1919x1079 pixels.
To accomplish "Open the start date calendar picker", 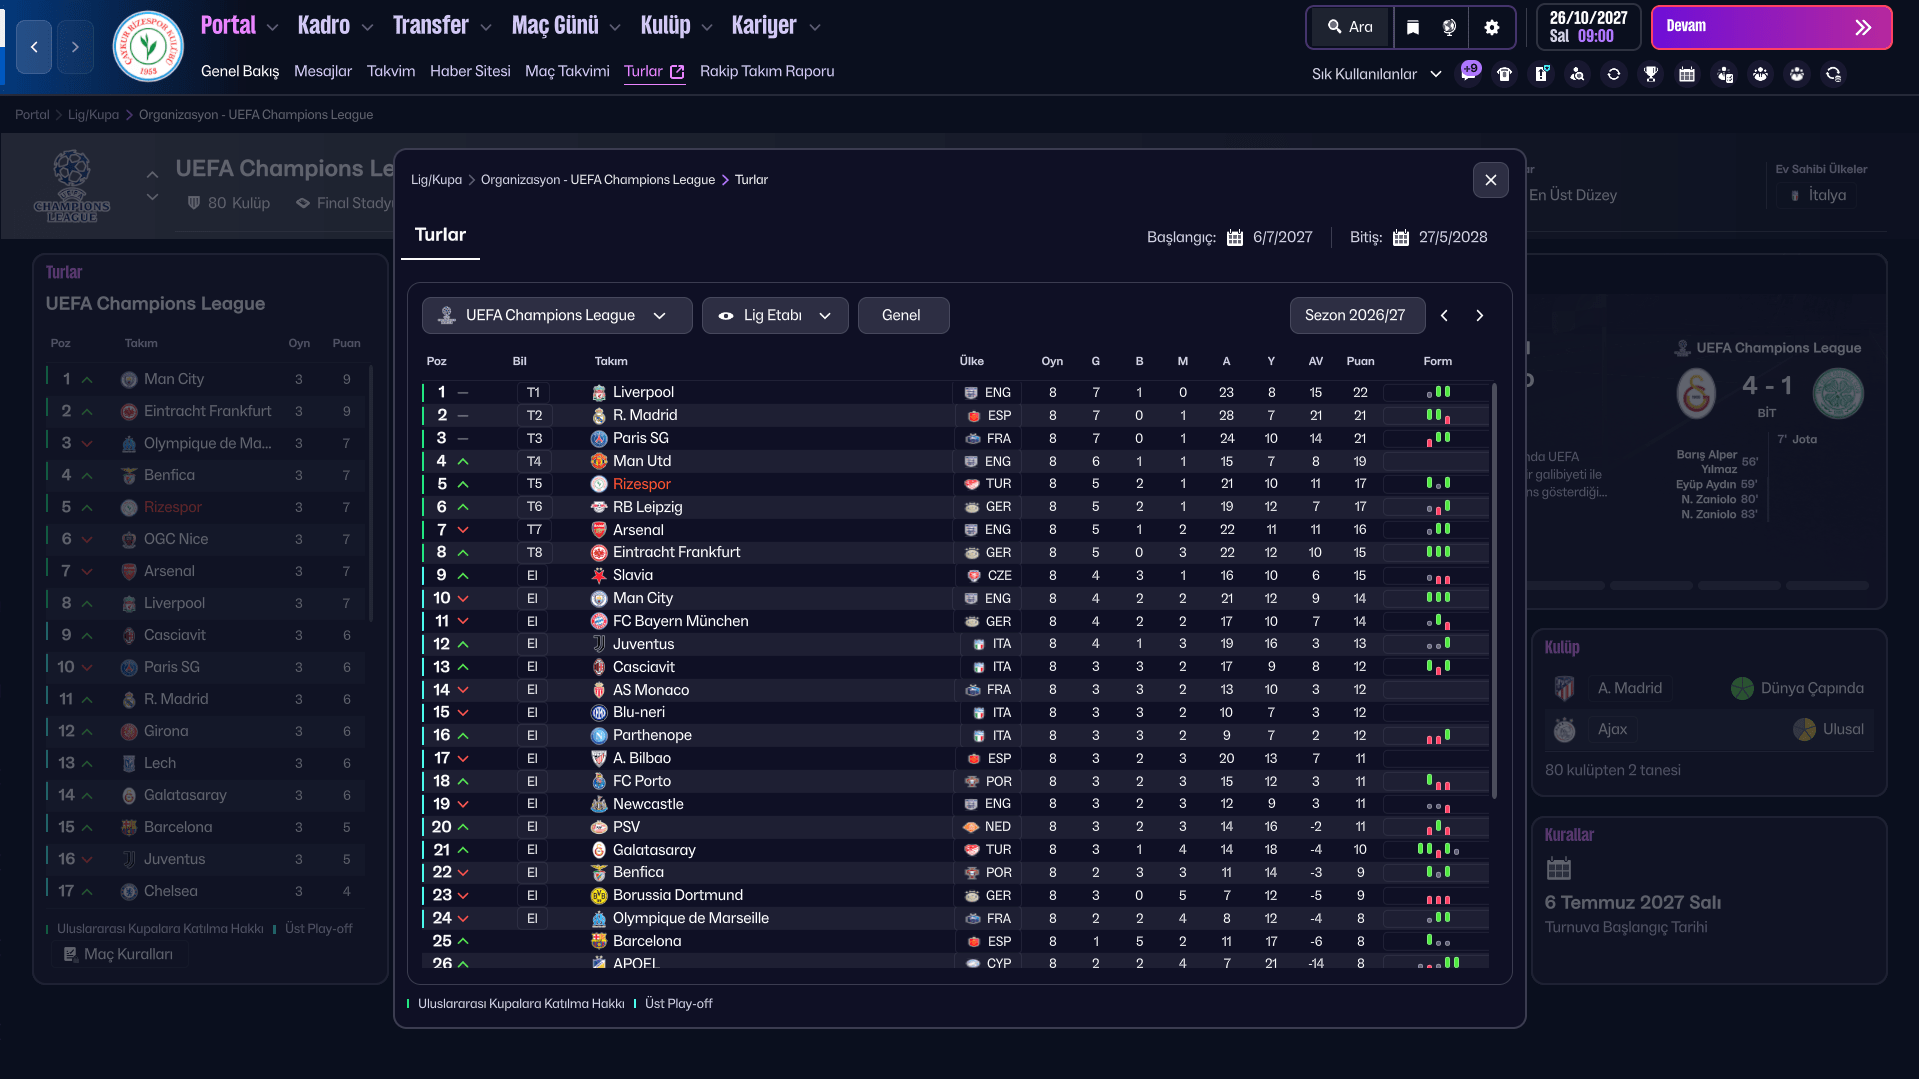I will (1235, 238).
